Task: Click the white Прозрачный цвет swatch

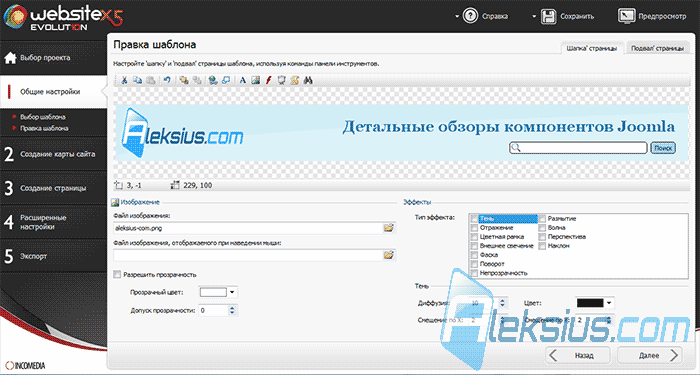Action: 213,292
